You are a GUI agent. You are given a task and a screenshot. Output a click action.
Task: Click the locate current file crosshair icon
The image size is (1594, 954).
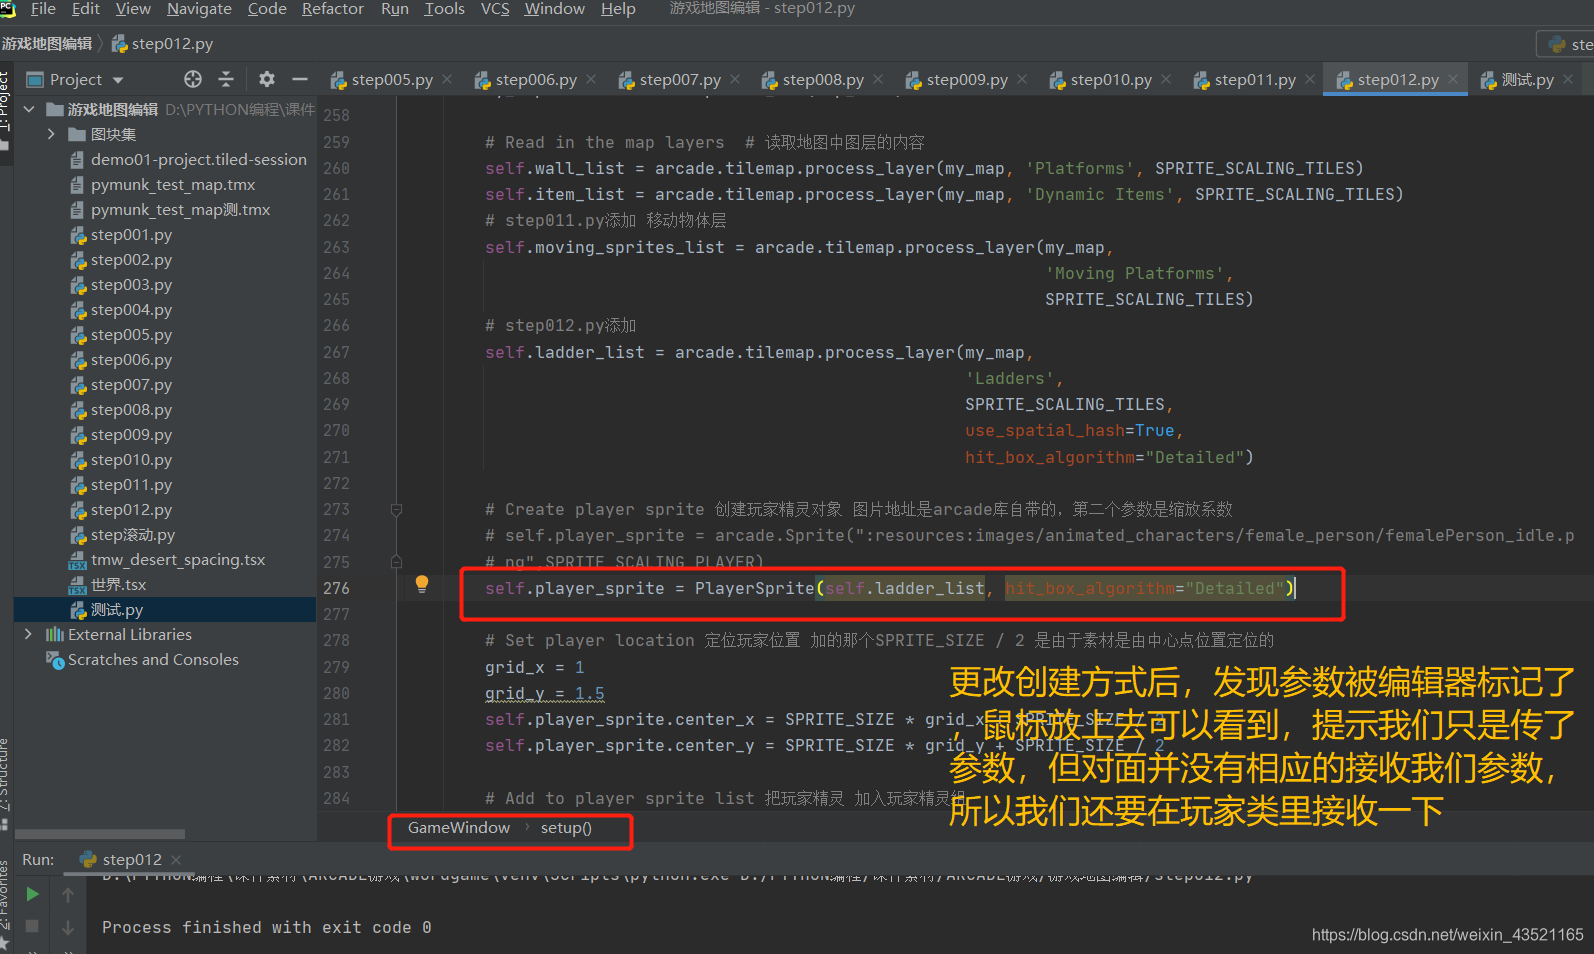[193, 79]
